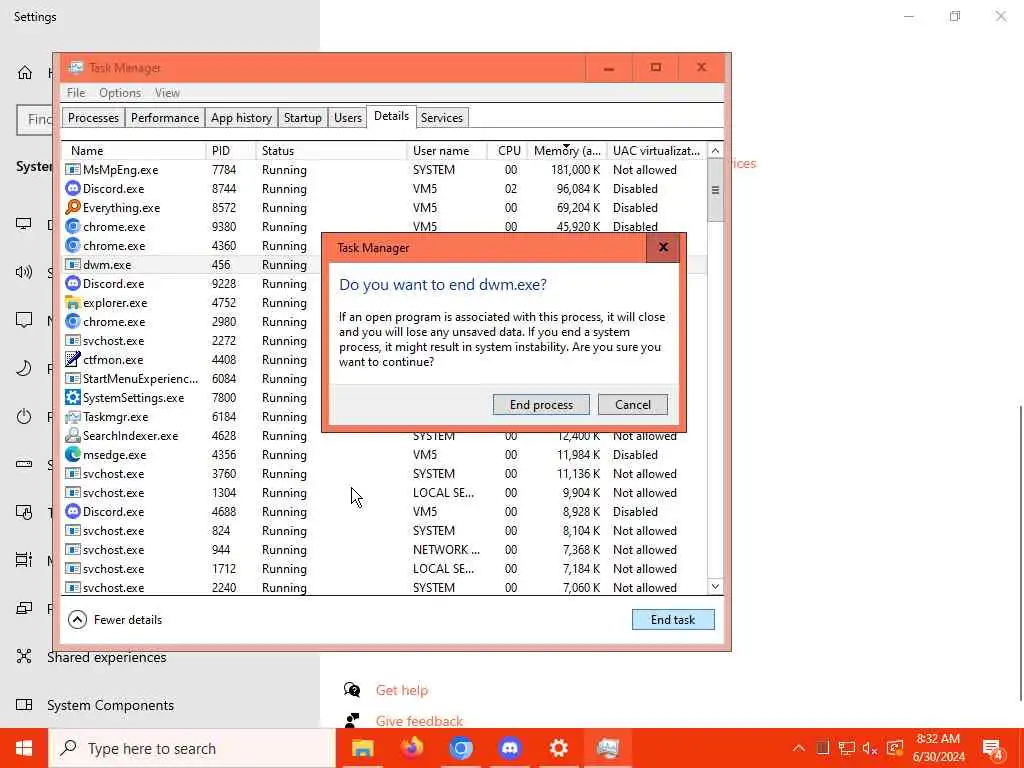
Task: Open Discord from taskbar
Action: [x=509, y=748]
